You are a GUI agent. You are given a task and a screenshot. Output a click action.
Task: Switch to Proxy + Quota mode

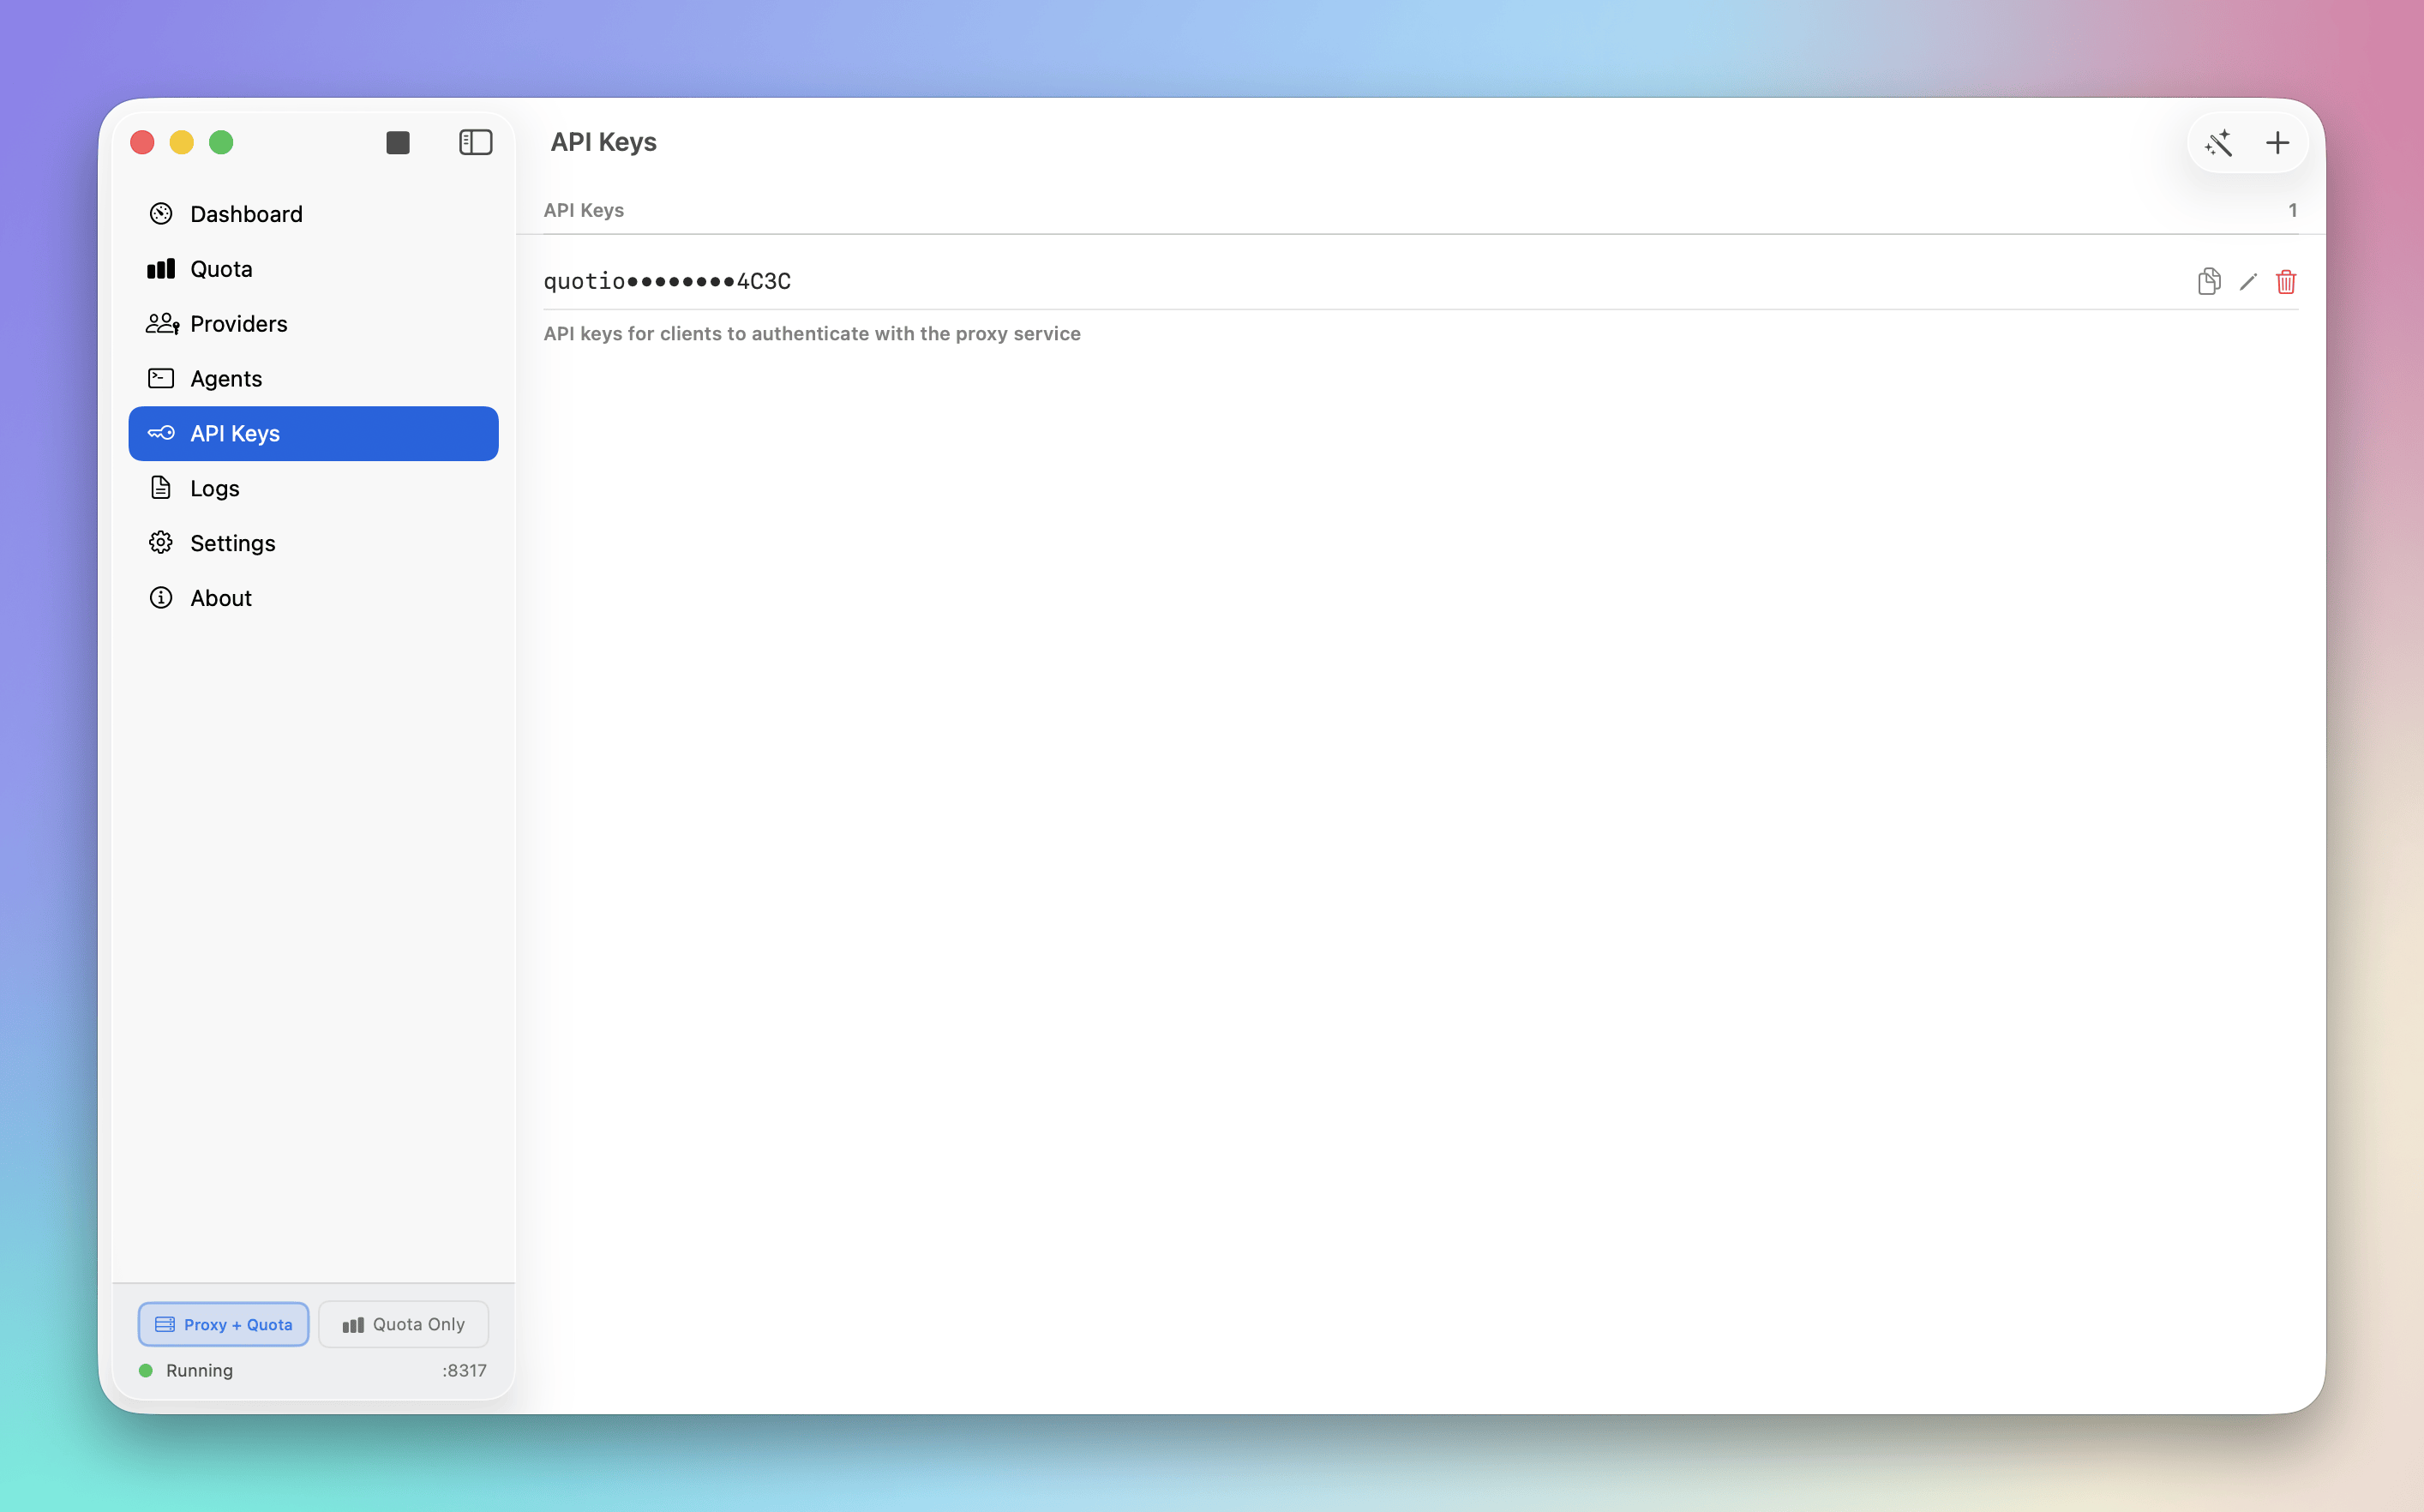224,1324
